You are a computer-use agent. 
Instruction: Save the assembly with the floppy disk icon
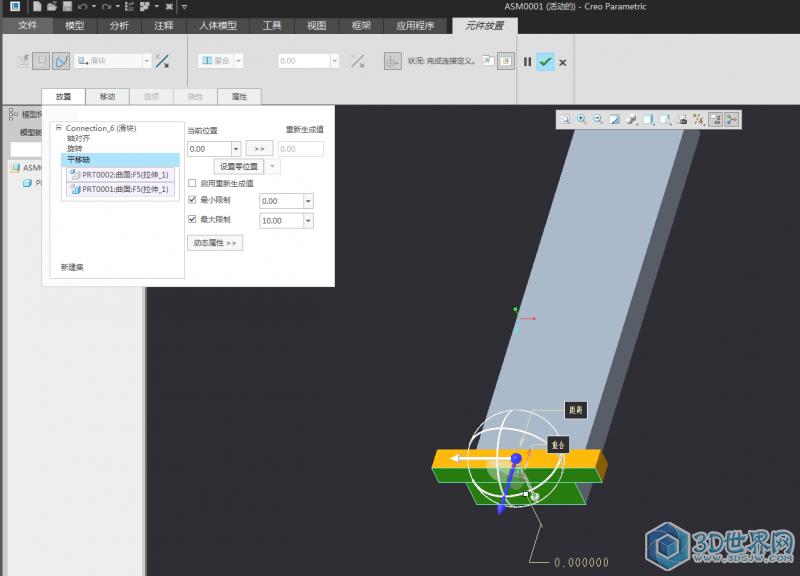tap(67, 7)
